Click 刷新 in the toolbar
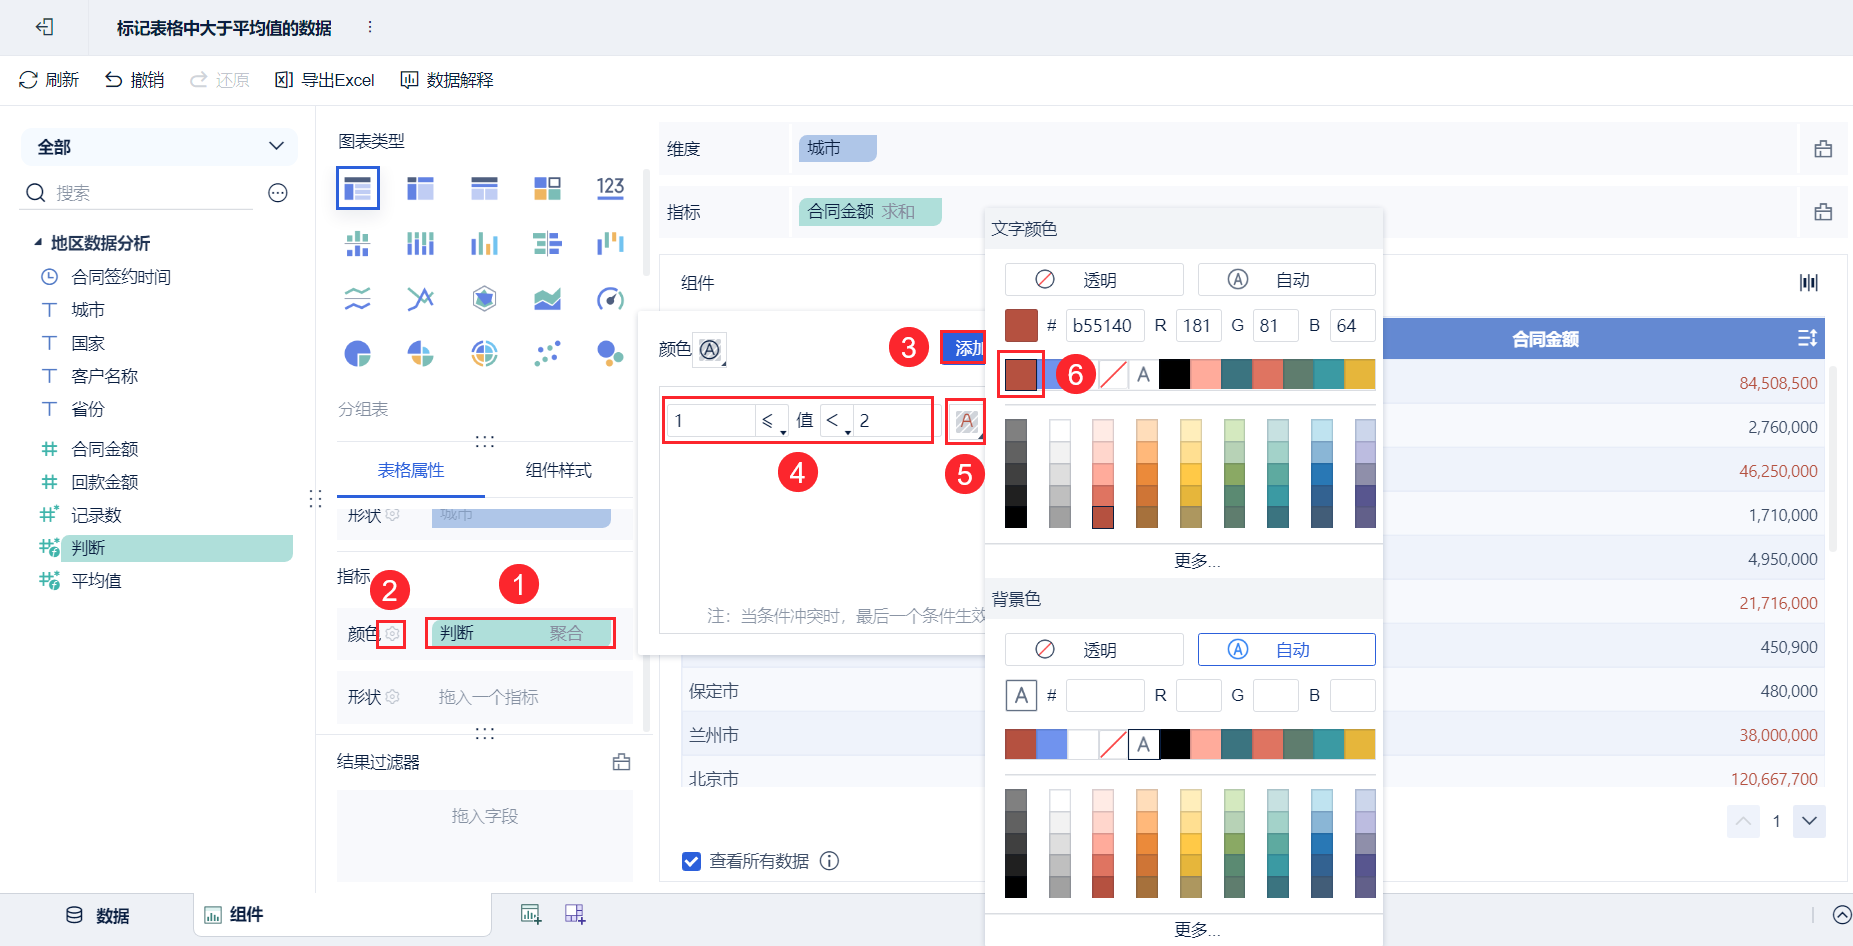 point(49,80)
